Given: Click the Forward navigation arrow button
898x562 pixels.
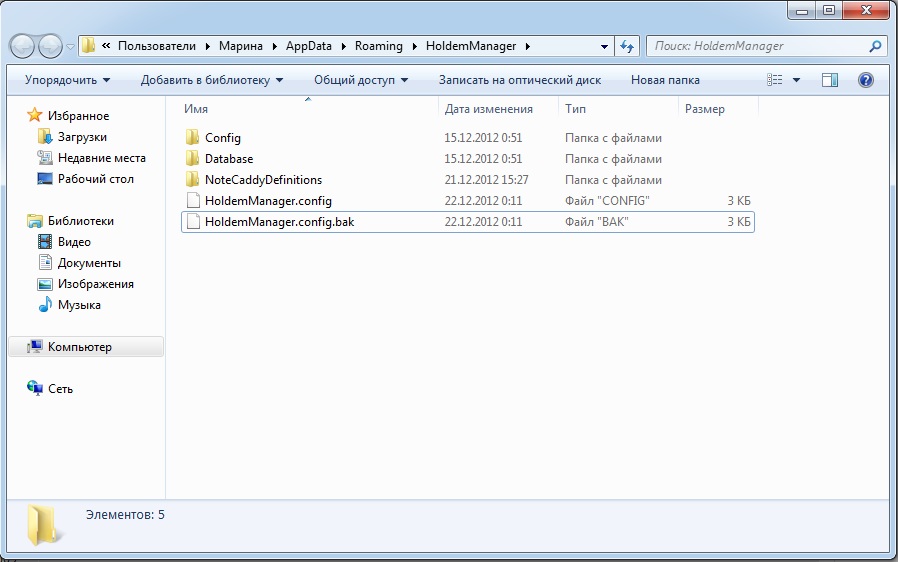Looking at the screenshot, I should [50, 46].
